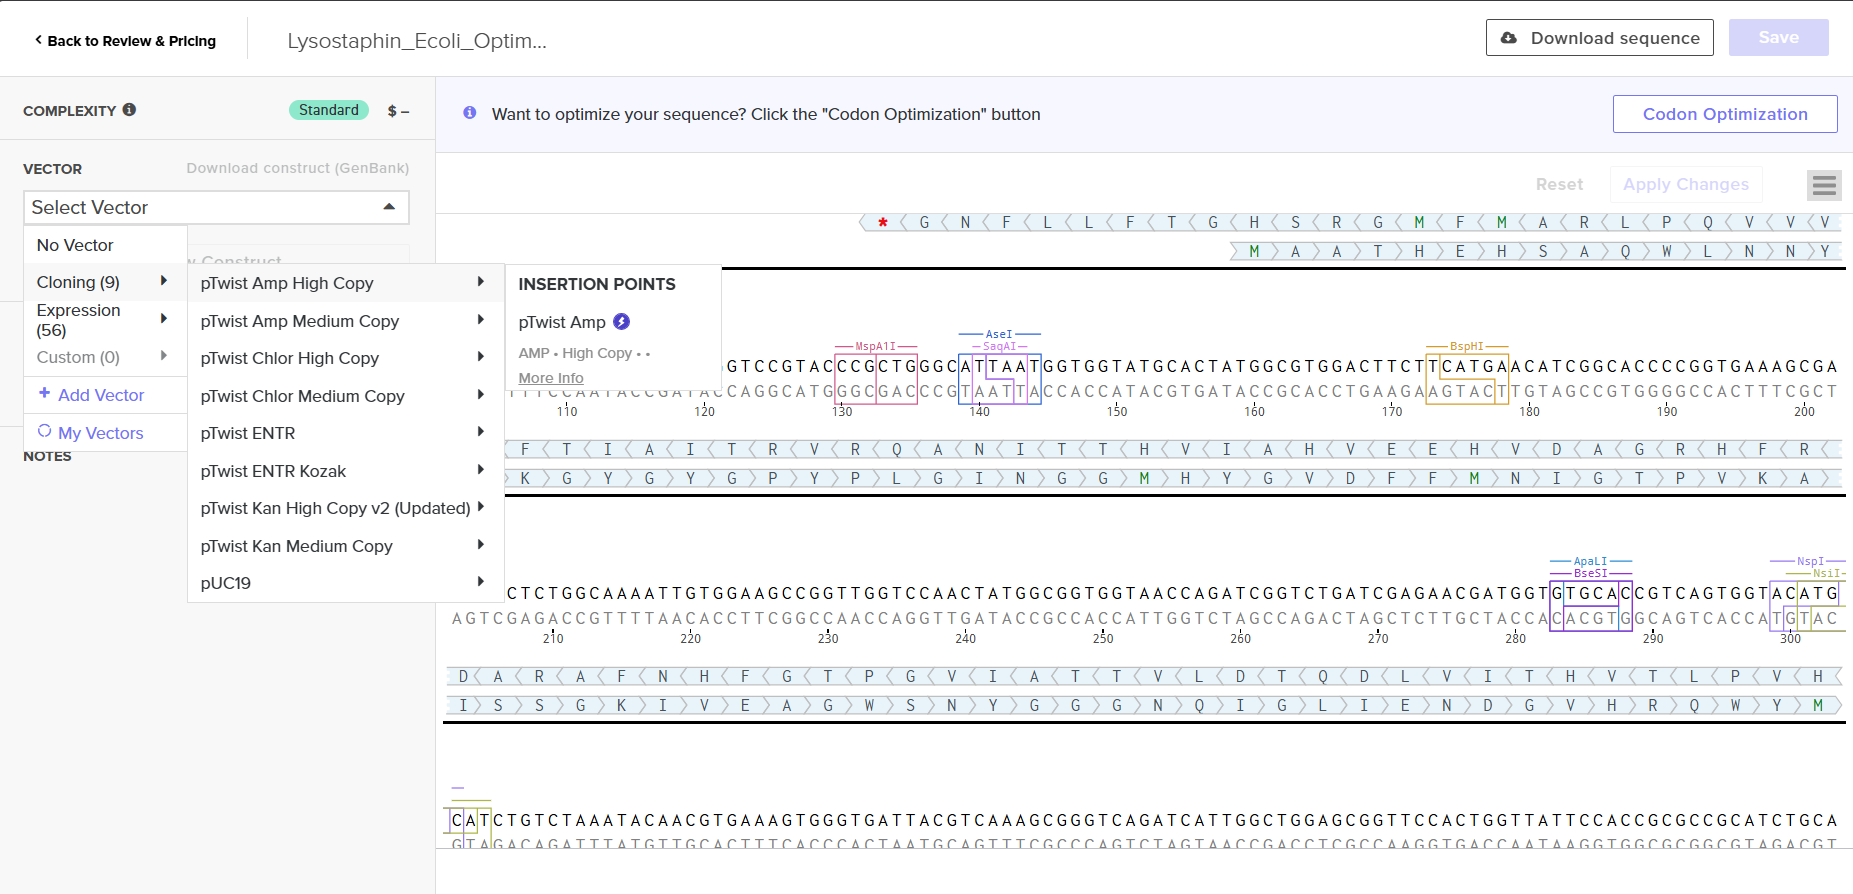Click the hamburger menu icon in sequence viewer
This screenshot has height=894, width=1853.
[x=1824, y=185]
